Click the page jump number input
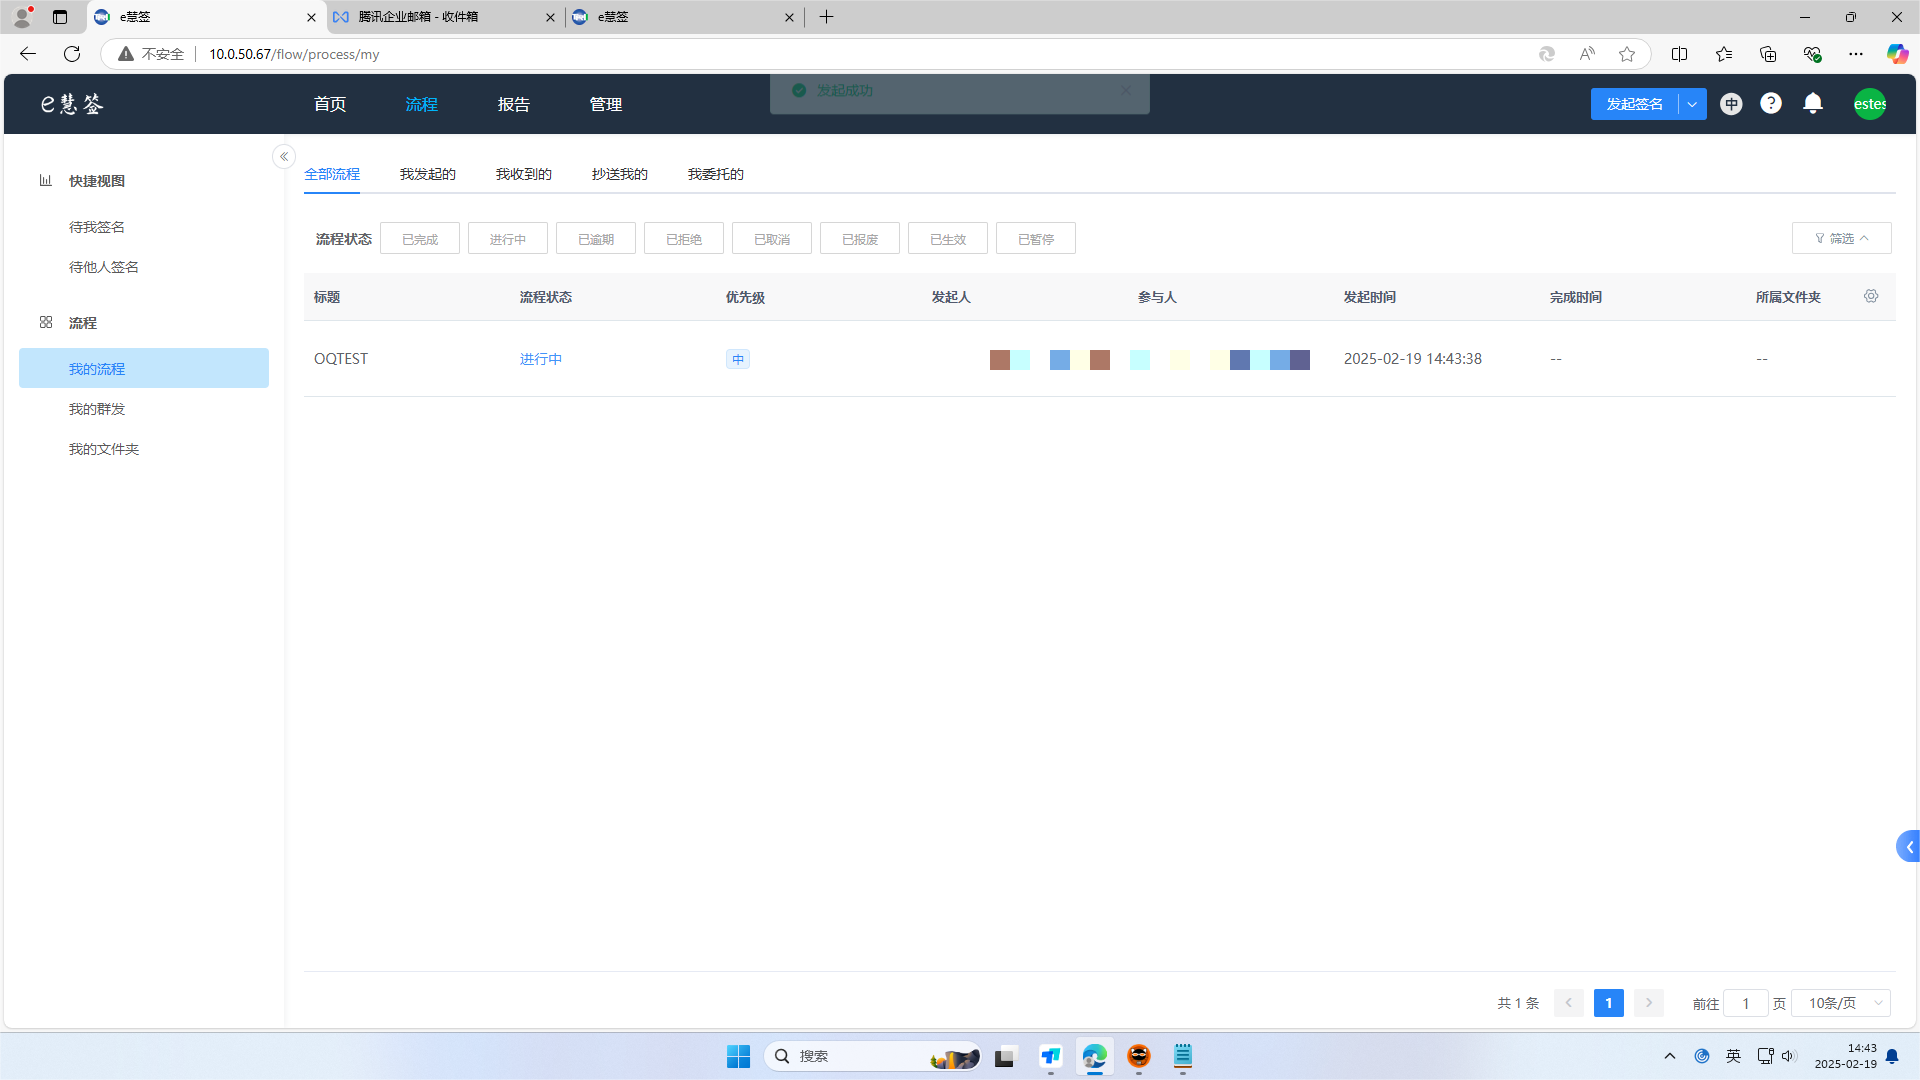The image size is (1920, 1080). pyautogui.click(x=1745, y=1003)
